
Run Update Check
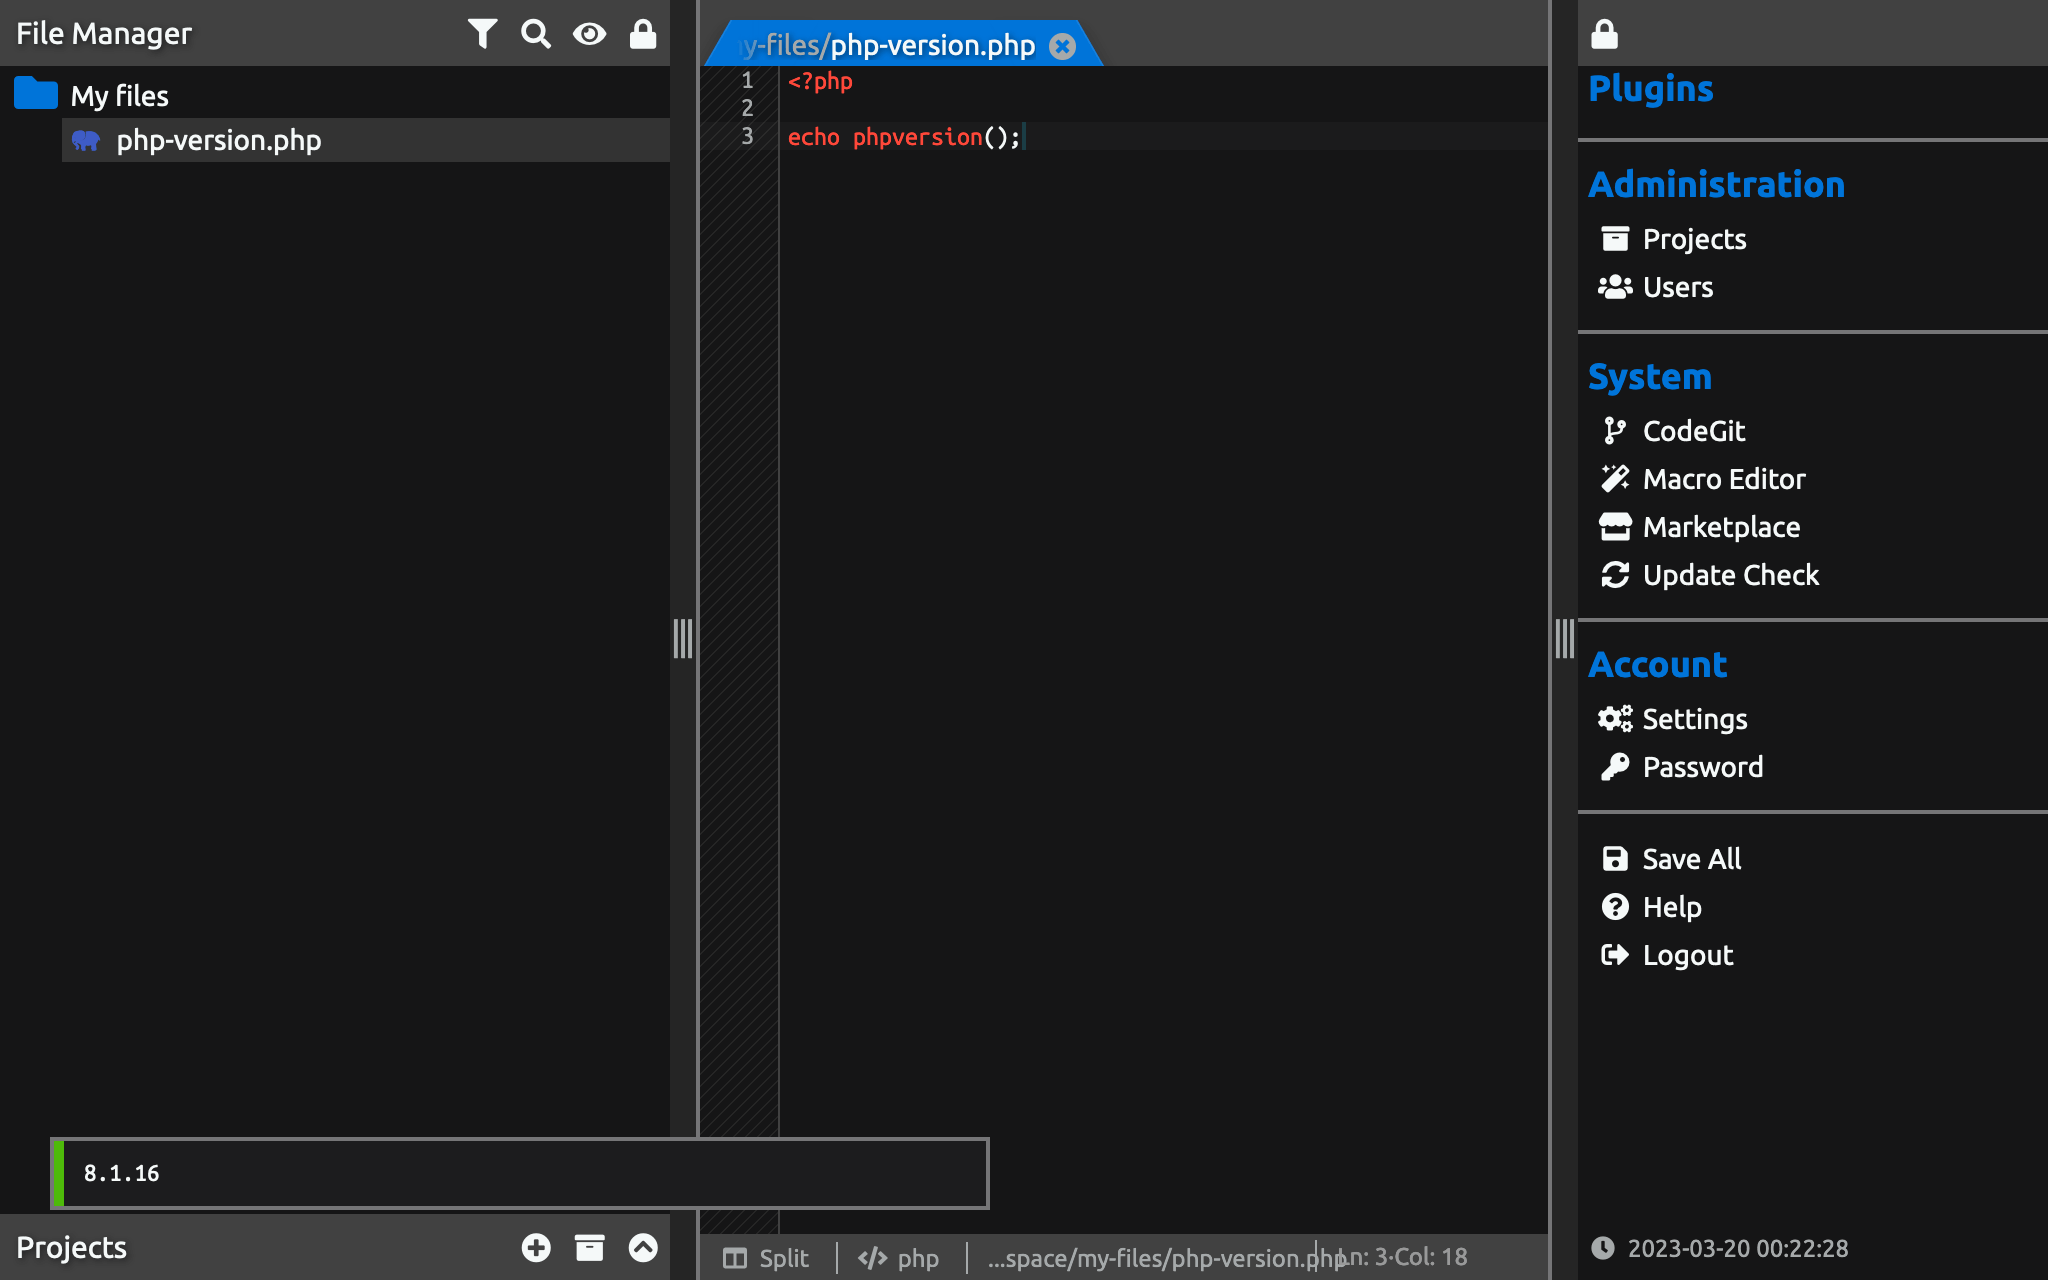[x=1730, y=575]
